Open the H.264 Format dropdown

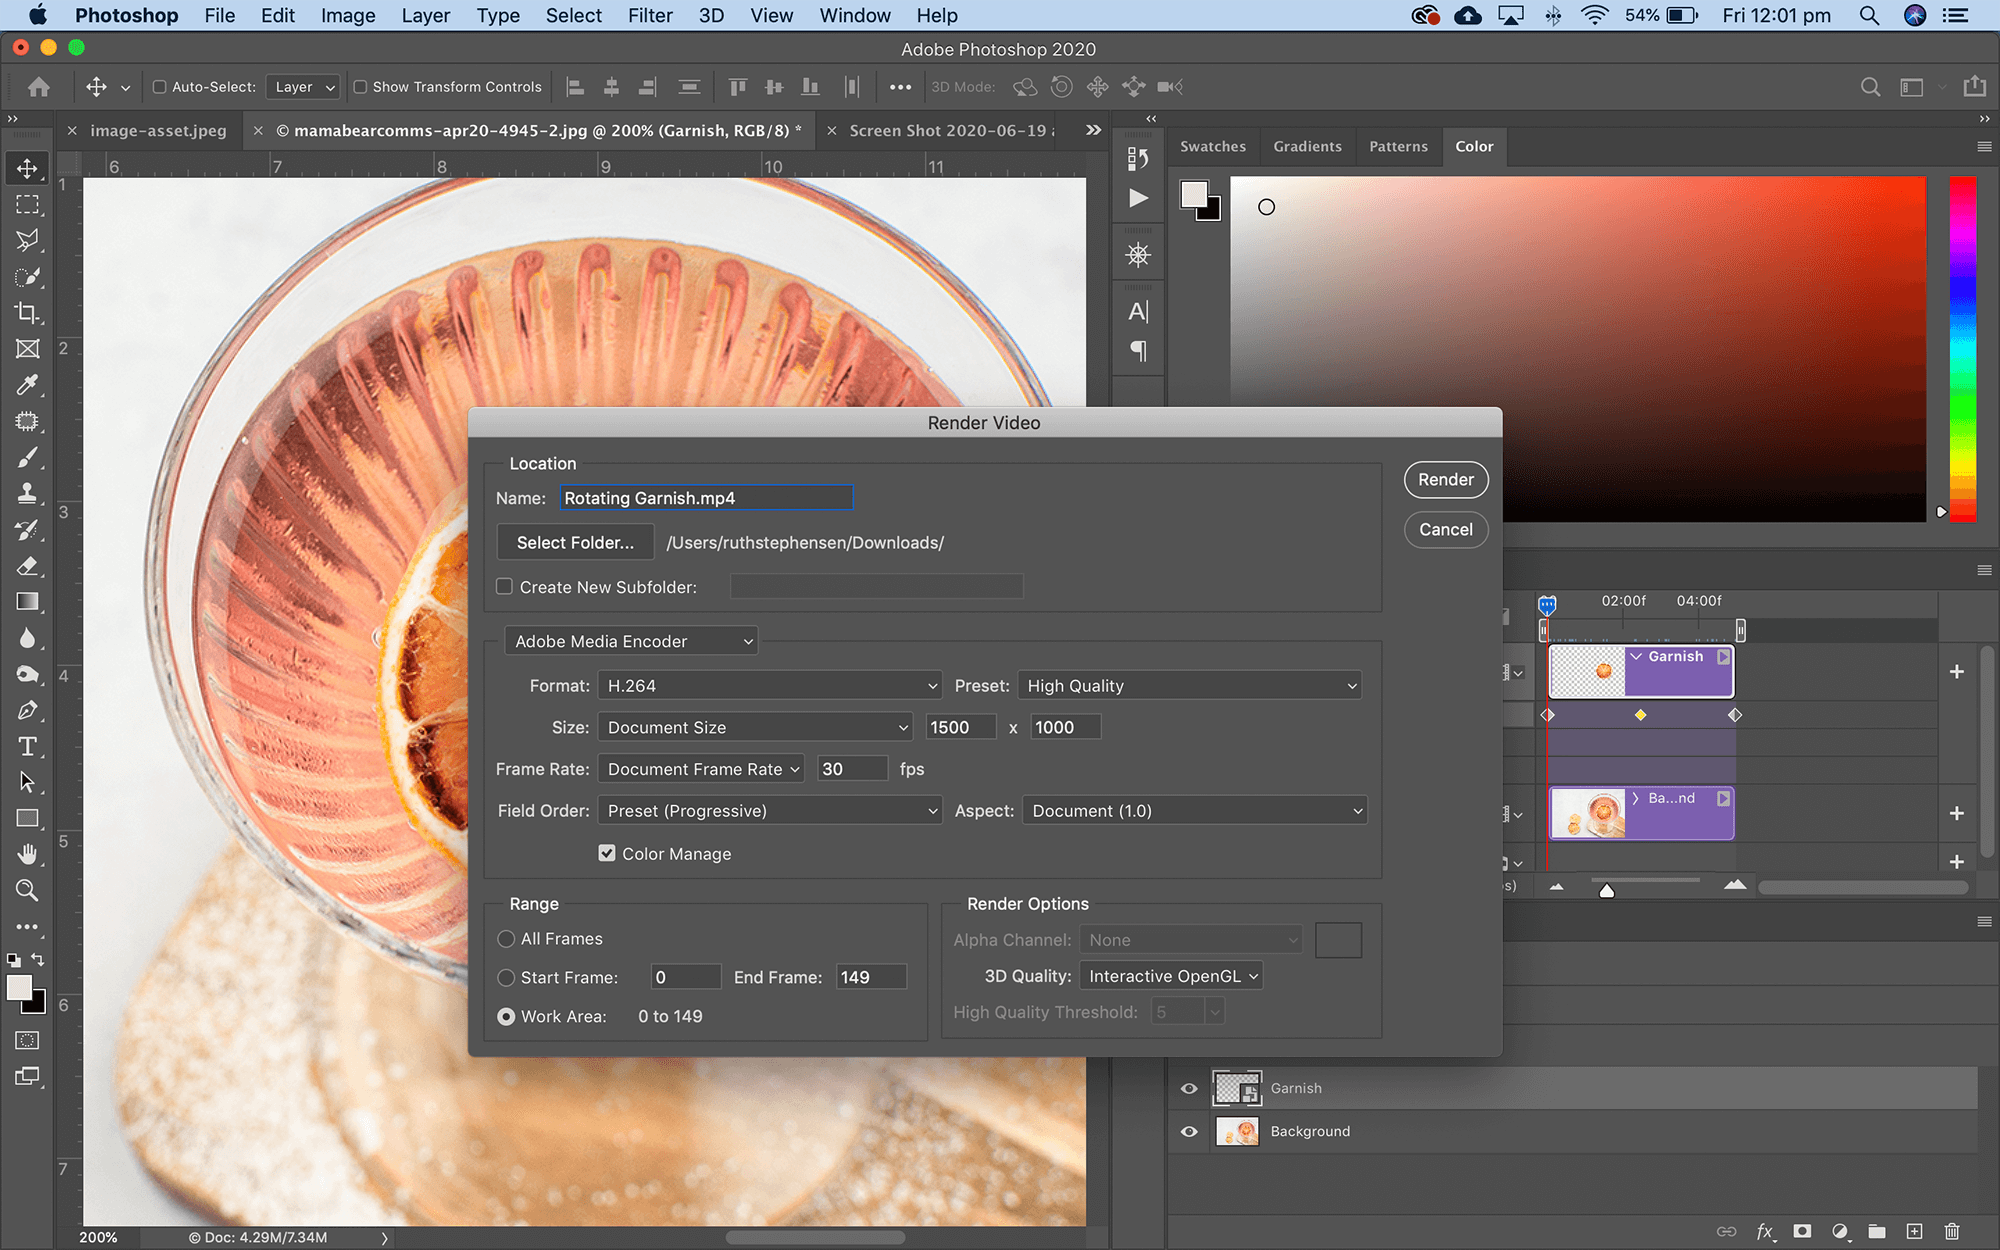click(x=770, y=686)
